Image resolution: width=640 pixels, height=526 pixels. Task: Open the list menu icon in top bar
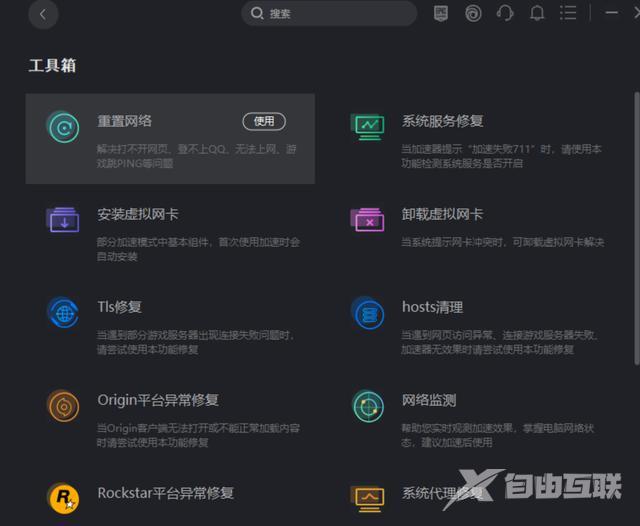568,13
